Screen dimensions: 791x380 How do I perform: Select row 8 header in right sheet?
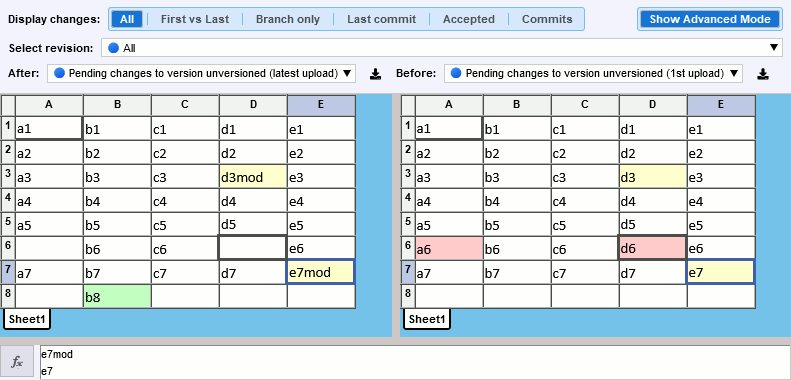click(408, 296)
